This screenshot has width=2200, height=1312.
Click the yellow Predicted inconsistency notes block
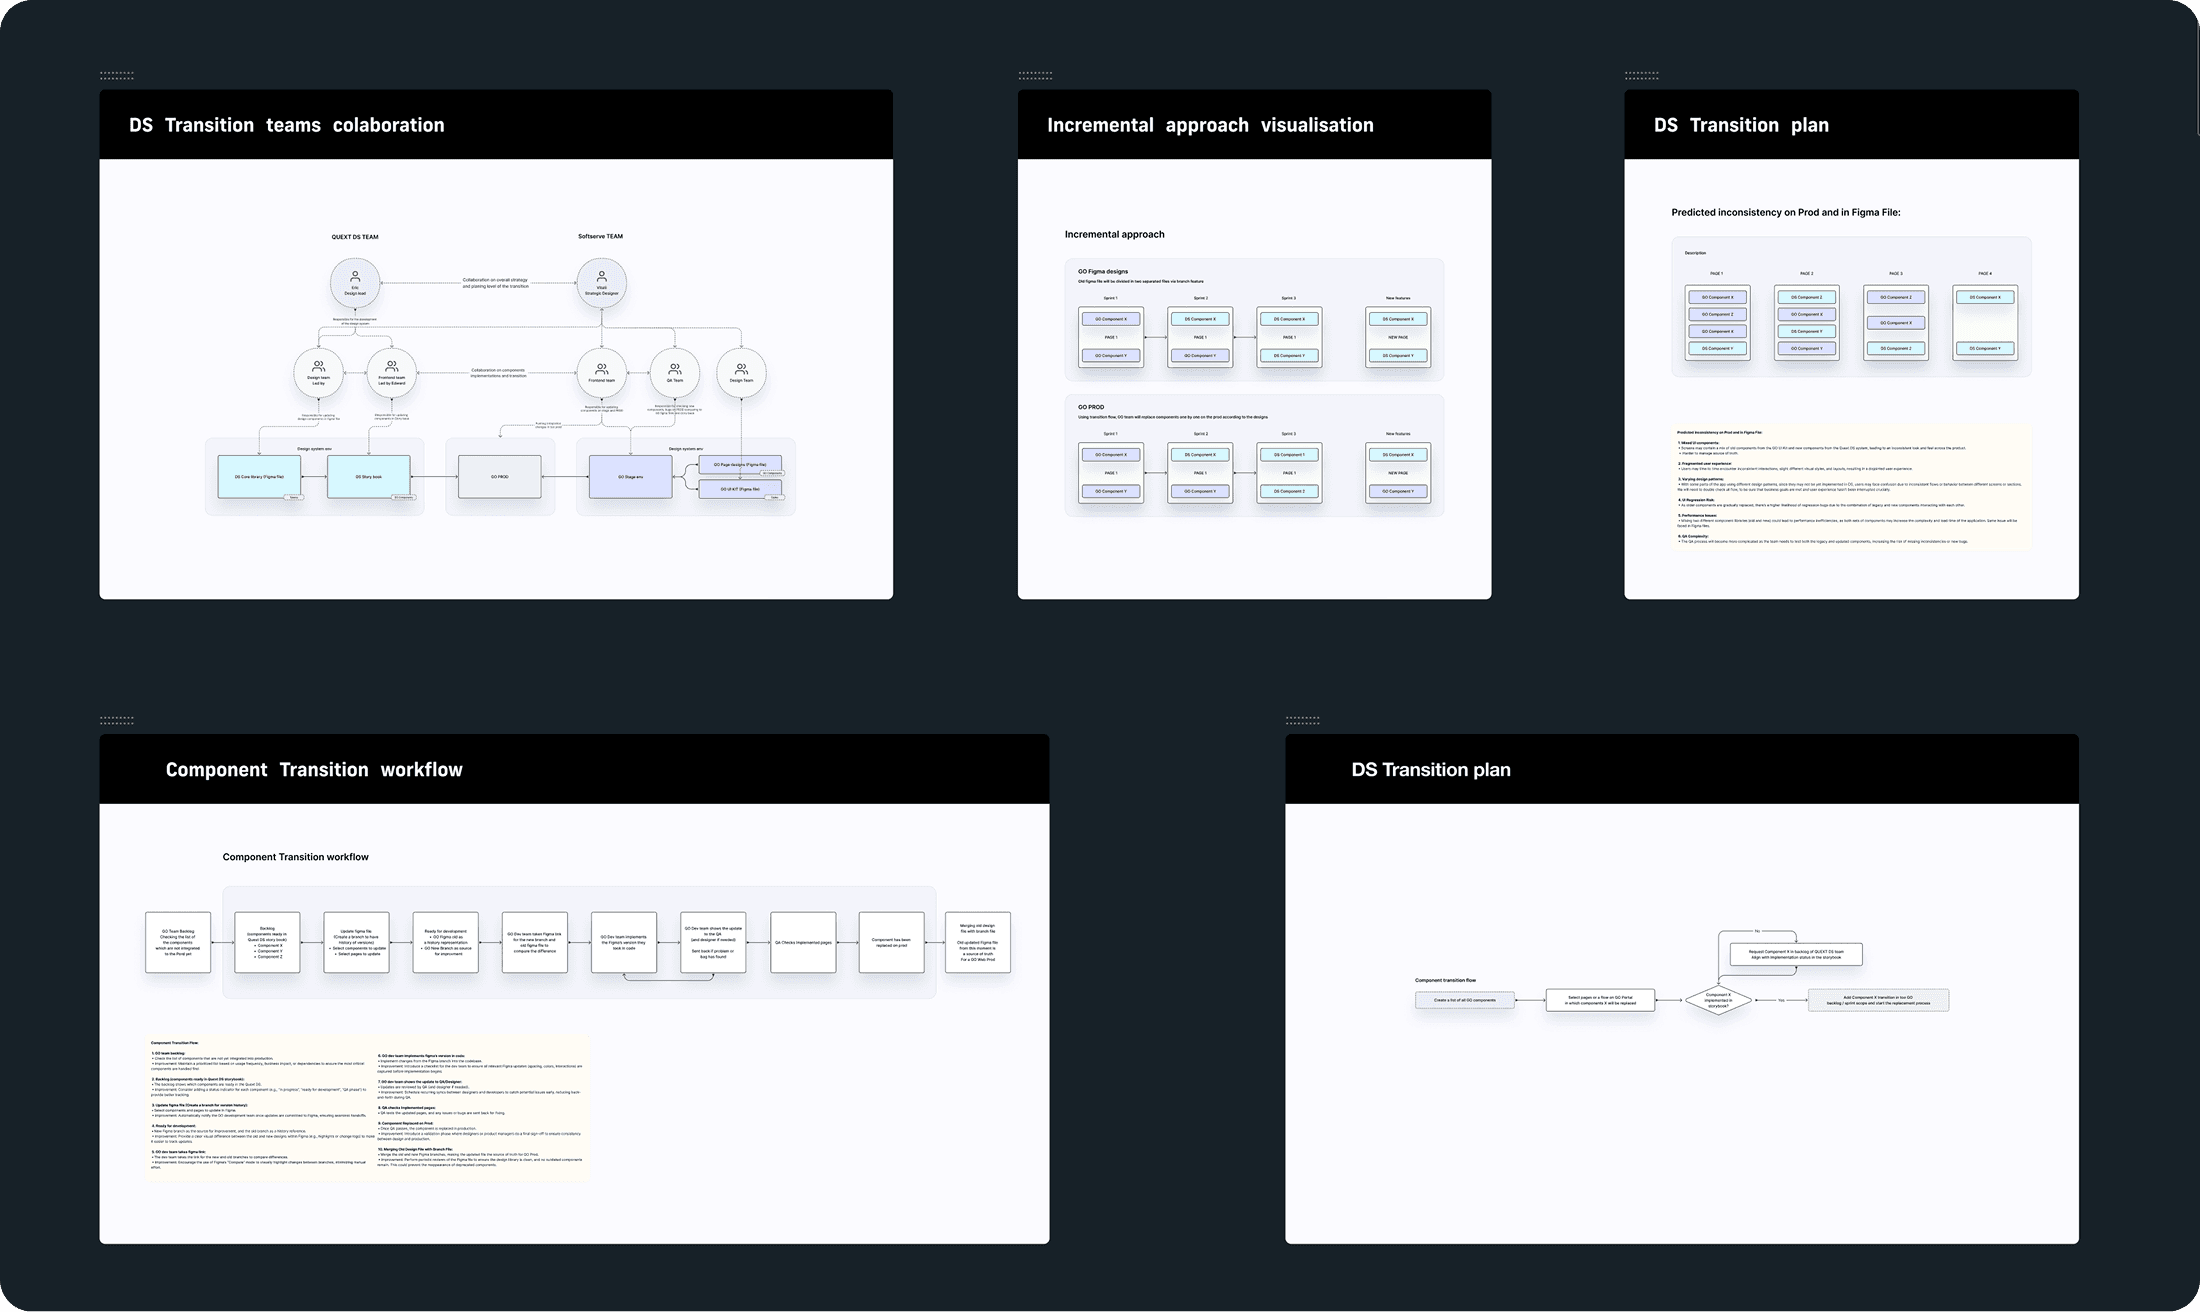coord(1851,488)
